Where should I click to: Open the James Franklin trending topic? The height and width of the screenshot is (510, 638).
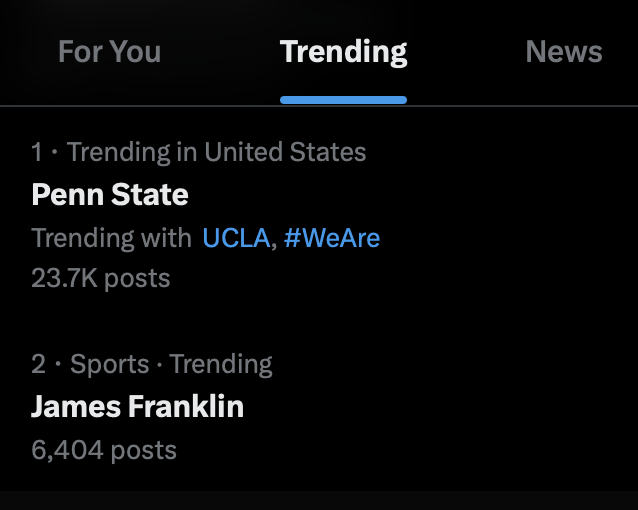(x=138, y=407)
